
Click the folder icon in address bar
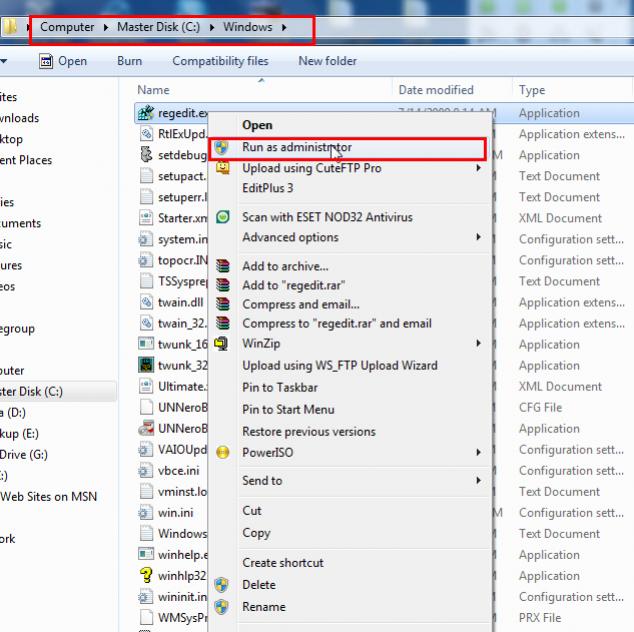(x=10, y=27)
